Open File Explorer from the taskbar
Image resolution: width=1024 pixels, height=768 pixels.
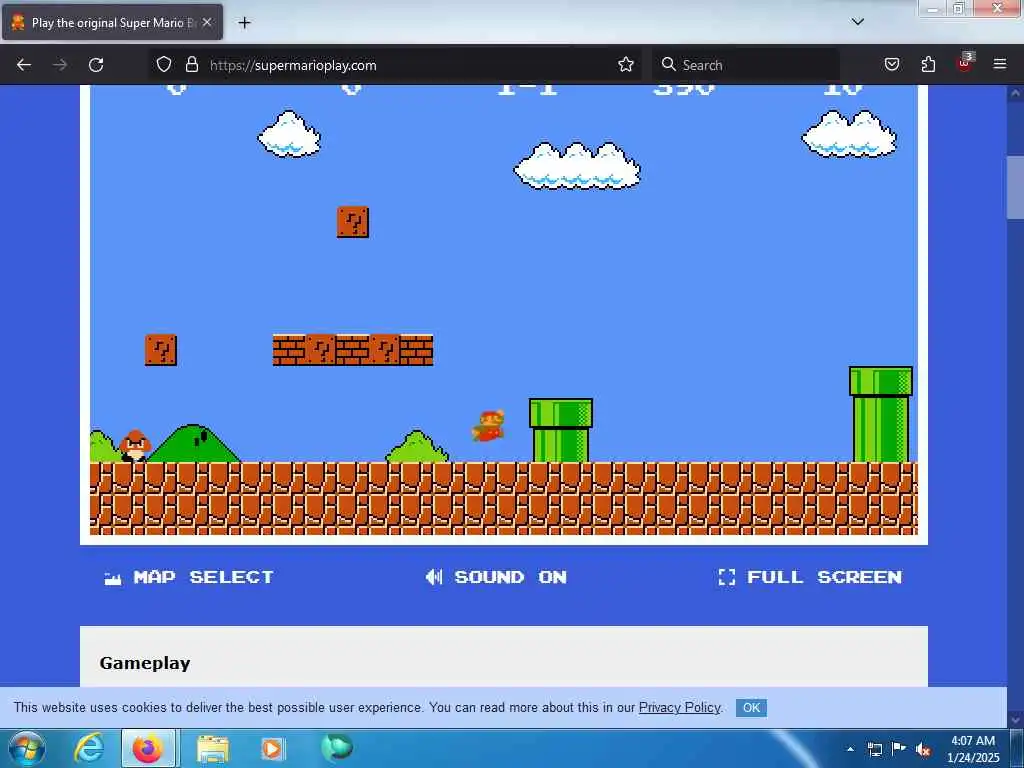[213, 748]
